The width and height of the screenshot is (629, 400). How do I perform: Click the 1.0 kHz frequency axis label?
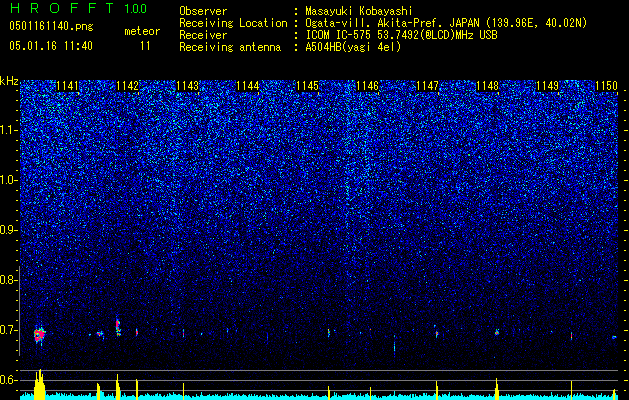coord(8,180)
